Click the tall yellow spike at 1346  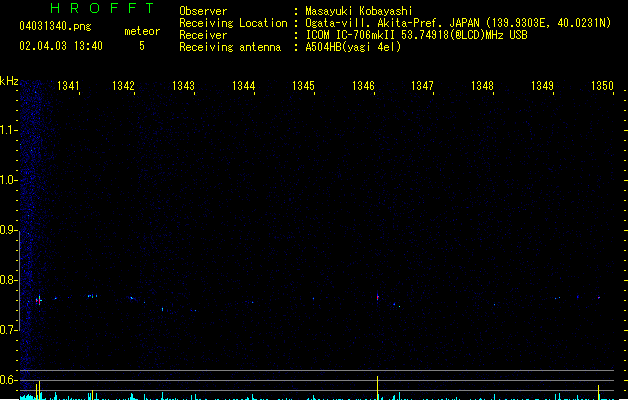(x=377, y=388)
